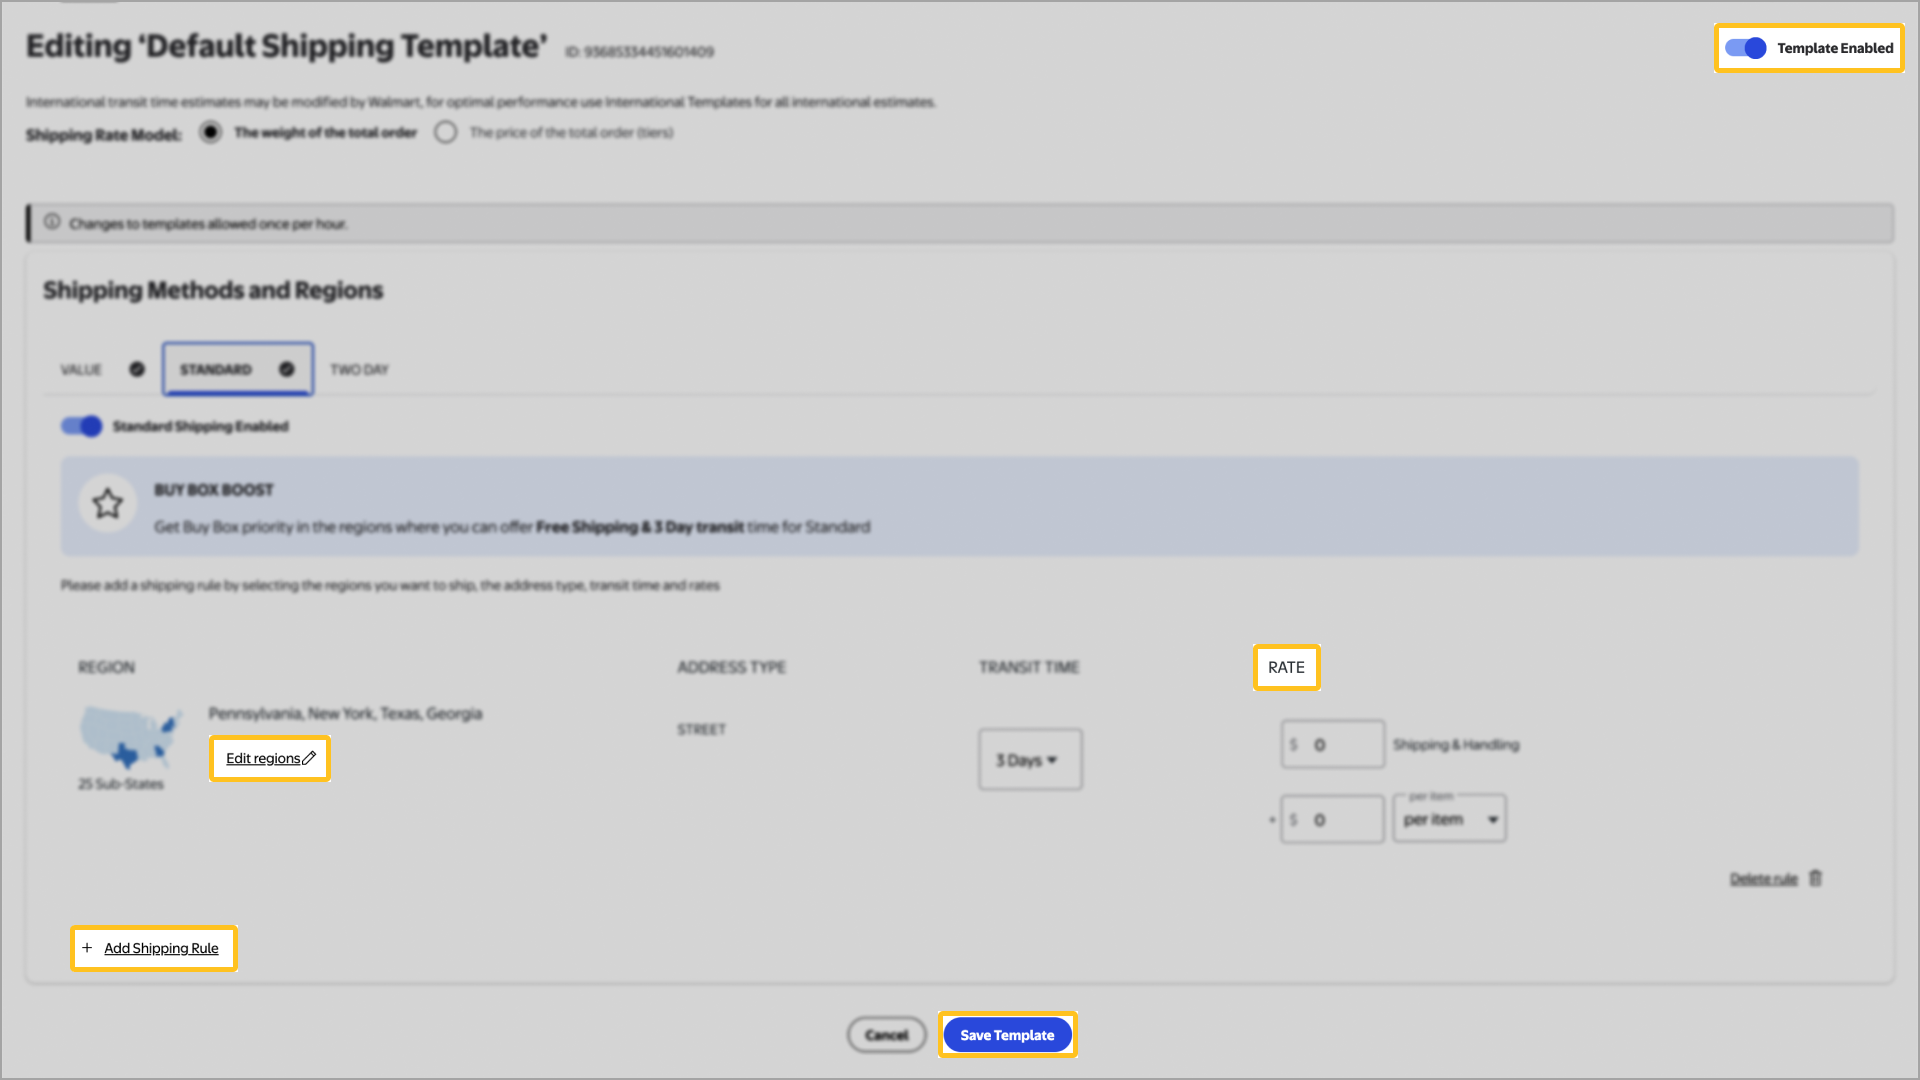Image resolution: width=1920 pixels, height=1080 pixels.
Task: Click the pencil icon beside Edit regions
Action: [x=309, y=758]
